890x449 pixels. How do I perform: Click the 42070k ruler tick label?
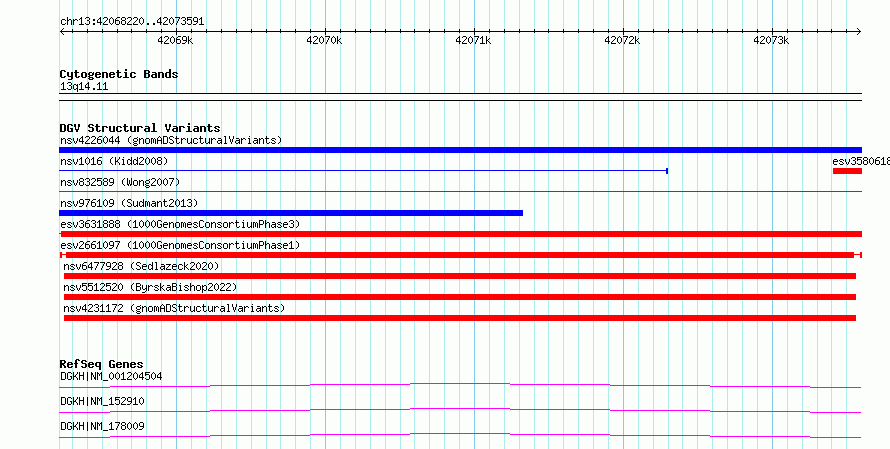(x=324, y=40)
